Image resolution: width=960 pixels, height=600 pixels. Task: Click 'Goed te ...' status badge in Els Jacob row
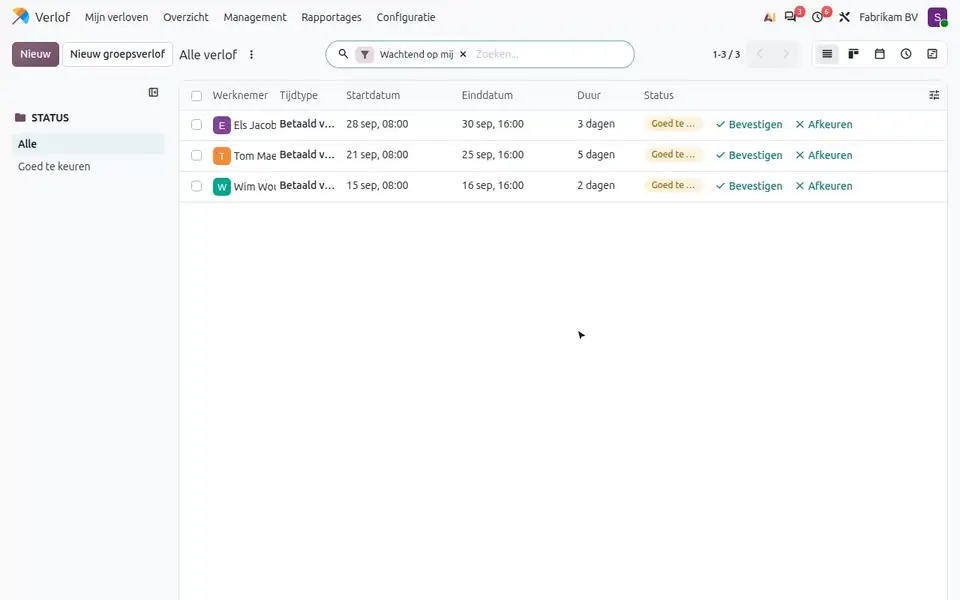(673, 124)
